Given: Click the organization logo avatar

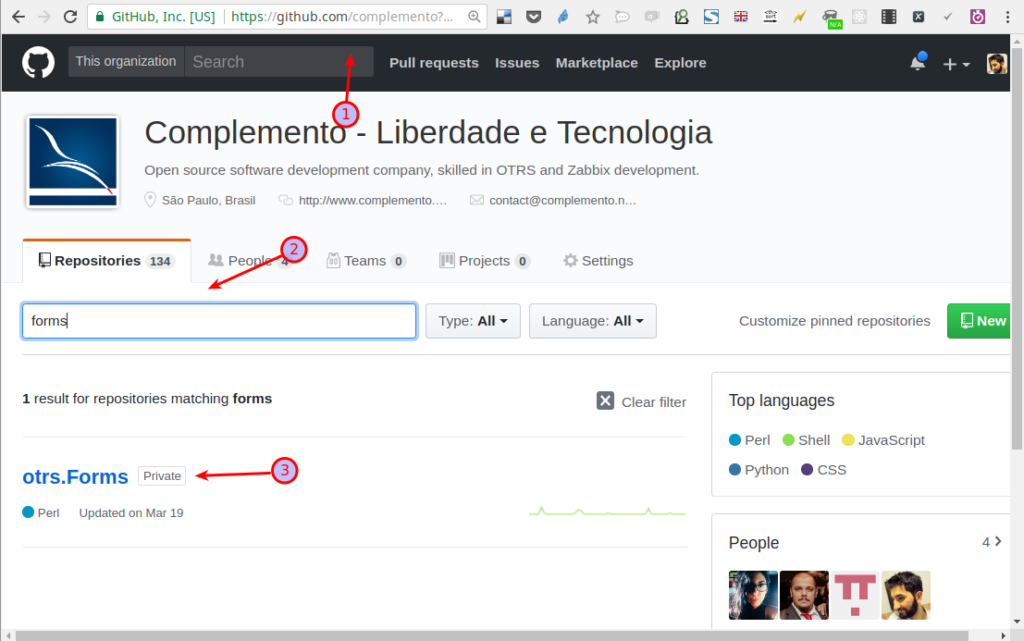Looking at the screenshot, I should pyautogui.click(x=72, y=162).
